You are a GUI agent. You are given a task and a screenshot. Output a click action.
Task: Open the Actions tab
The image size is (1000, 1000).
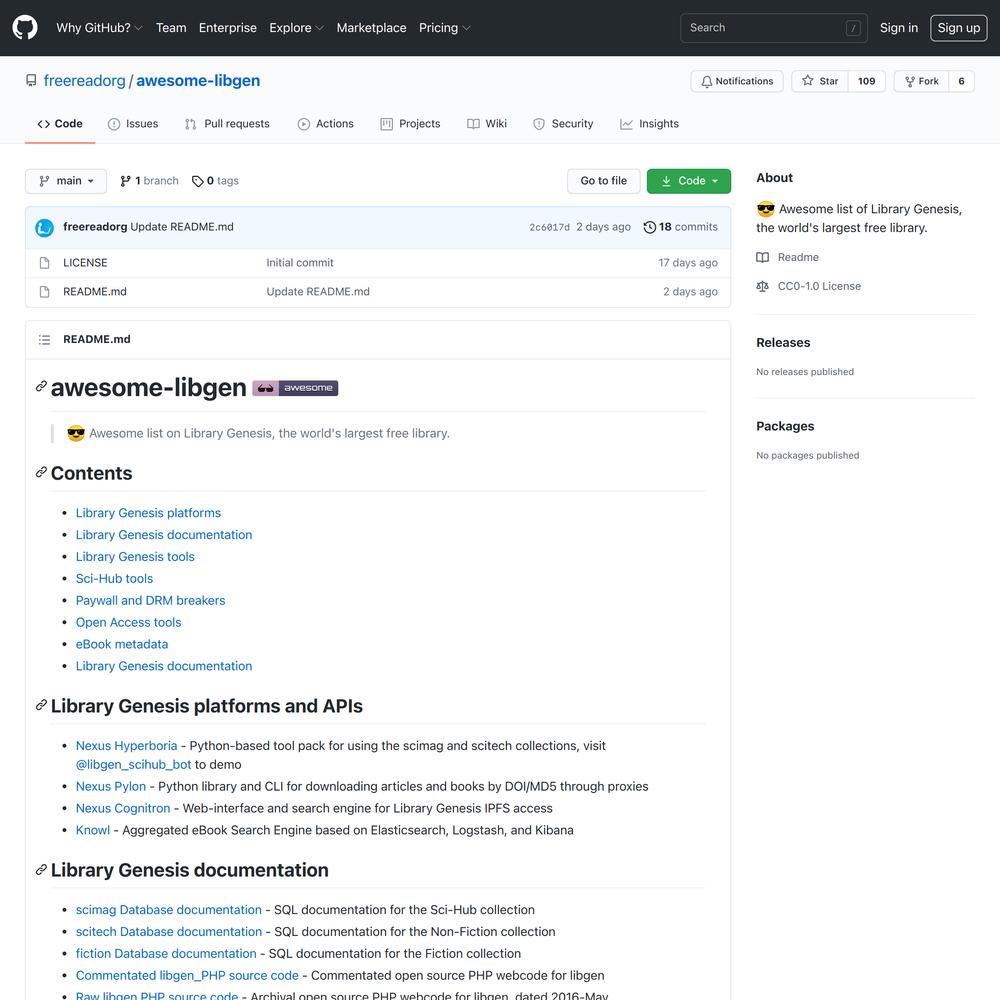point(325,124)
